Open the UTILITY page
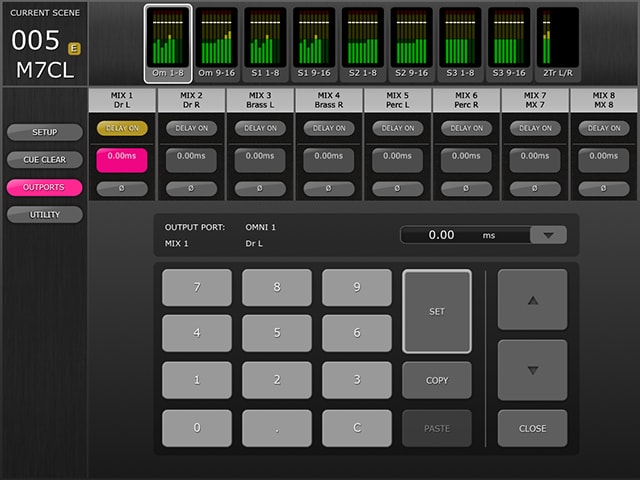Viewport: 640px width, 480px height. click(x=44, y=214)
